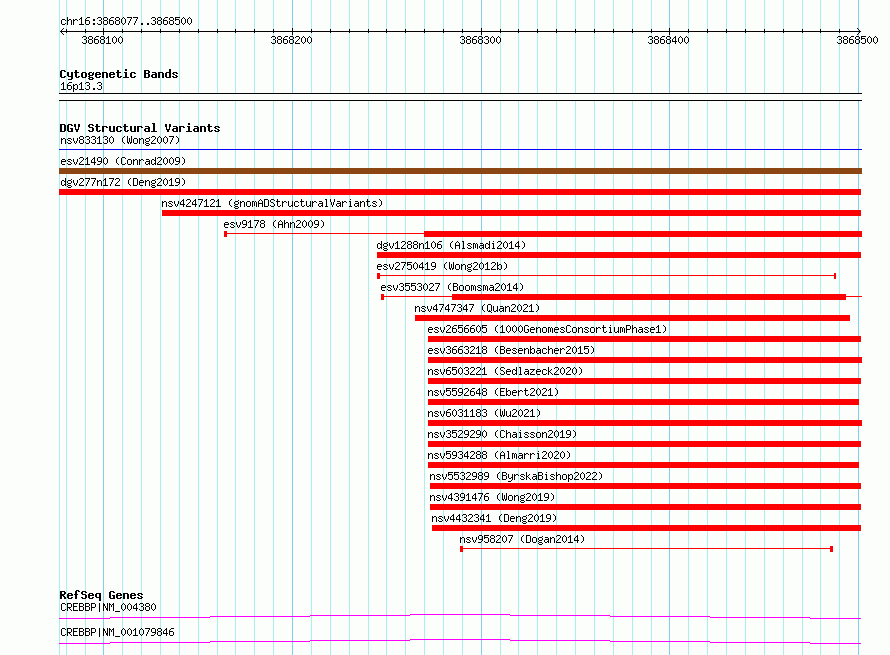Select the 16p13.3 band label
Screen dimensions: 890x655
(x=81, y=86)
